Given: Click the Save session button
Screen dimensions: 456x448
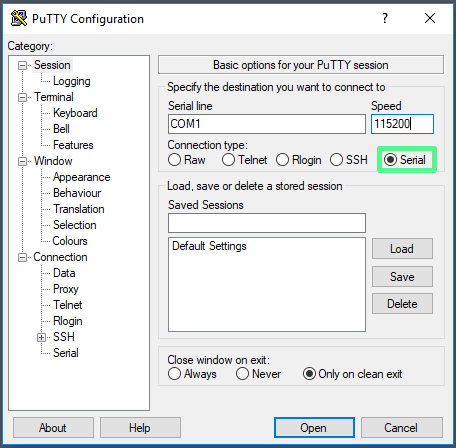Looking at the screenshot, I should [402, 276].
